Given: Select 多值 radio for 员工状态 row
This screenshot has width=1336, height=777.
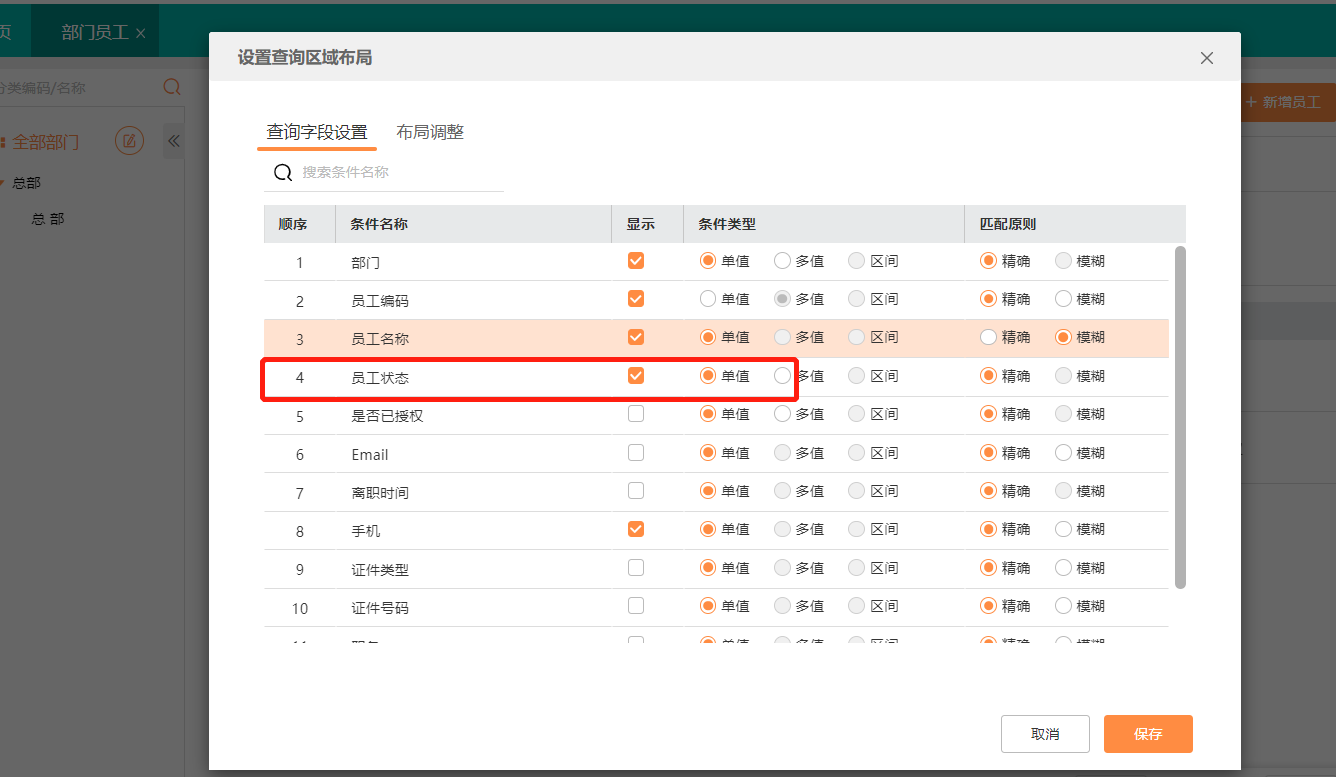Looking at the screenshot, I should click(x=783, y=376).
